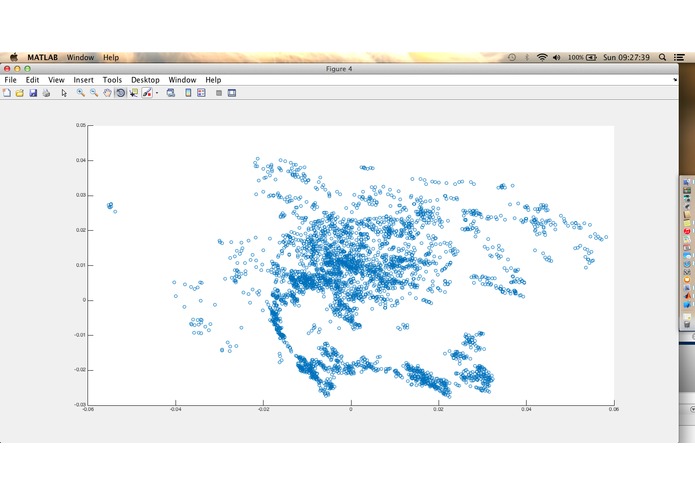Click the battery 100% indicator
Screen dimensions: 695x494
click(582, 57)
